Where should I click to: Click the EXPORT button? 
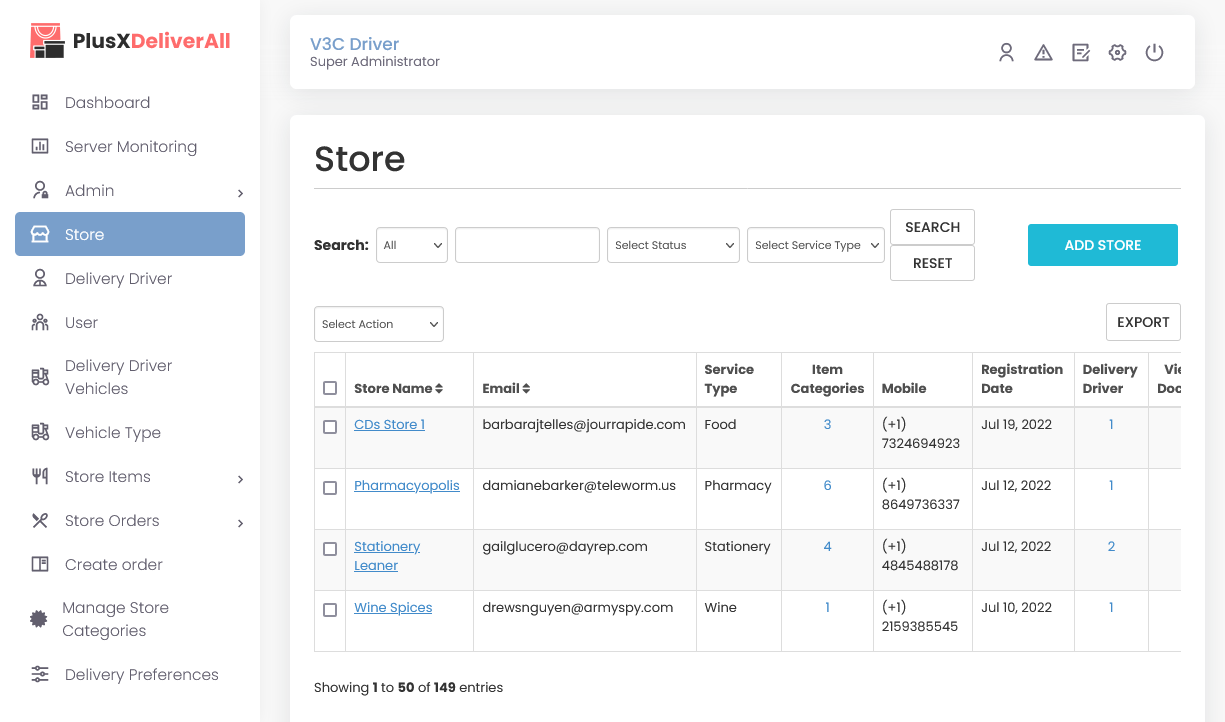pyautogui.click(x=1143, y=322)
